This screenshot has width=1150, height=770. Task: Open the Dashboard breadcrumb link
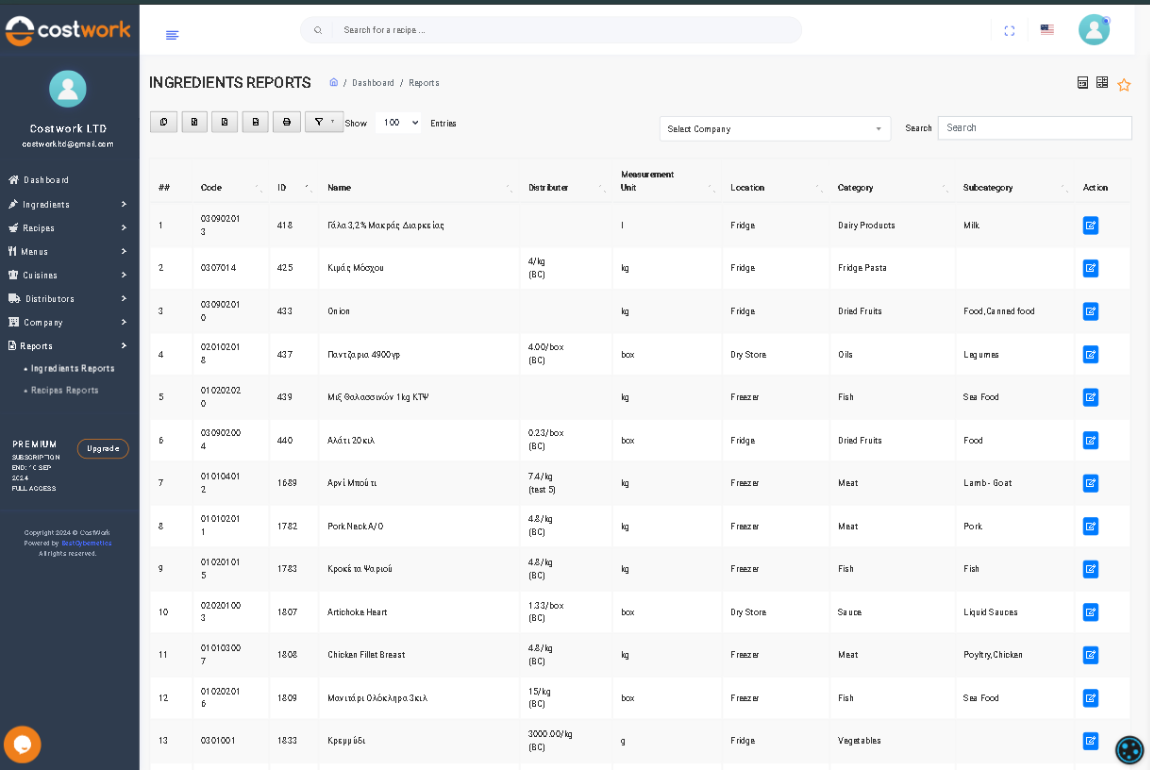(373, 83)
